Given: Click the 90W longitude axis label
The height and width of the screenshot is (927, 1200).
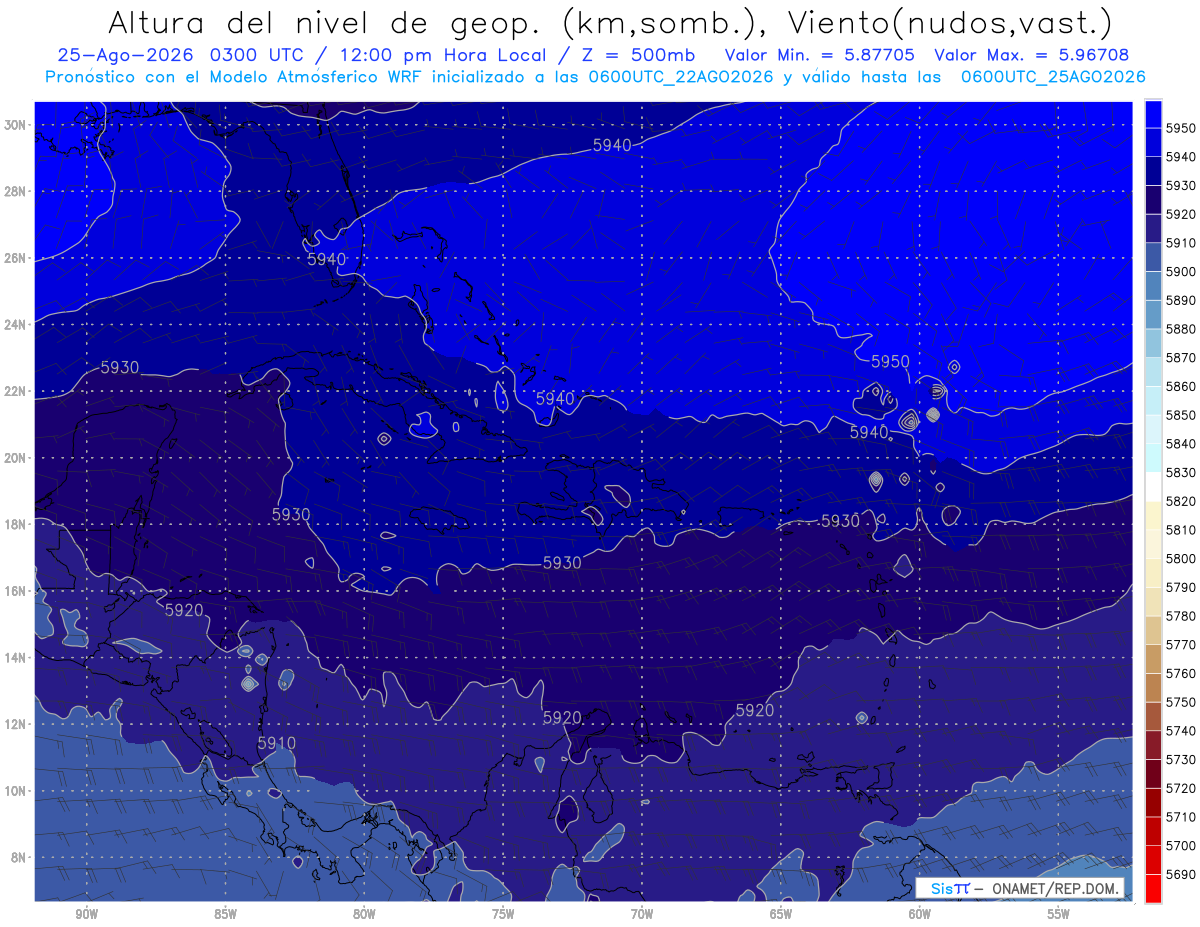Looking at the screenshot, I should coord(86,915).
